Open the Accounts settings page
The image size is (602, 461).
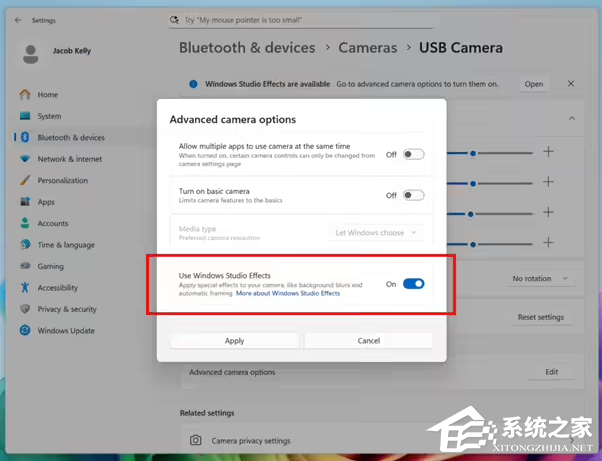click(x=53, y=223)
